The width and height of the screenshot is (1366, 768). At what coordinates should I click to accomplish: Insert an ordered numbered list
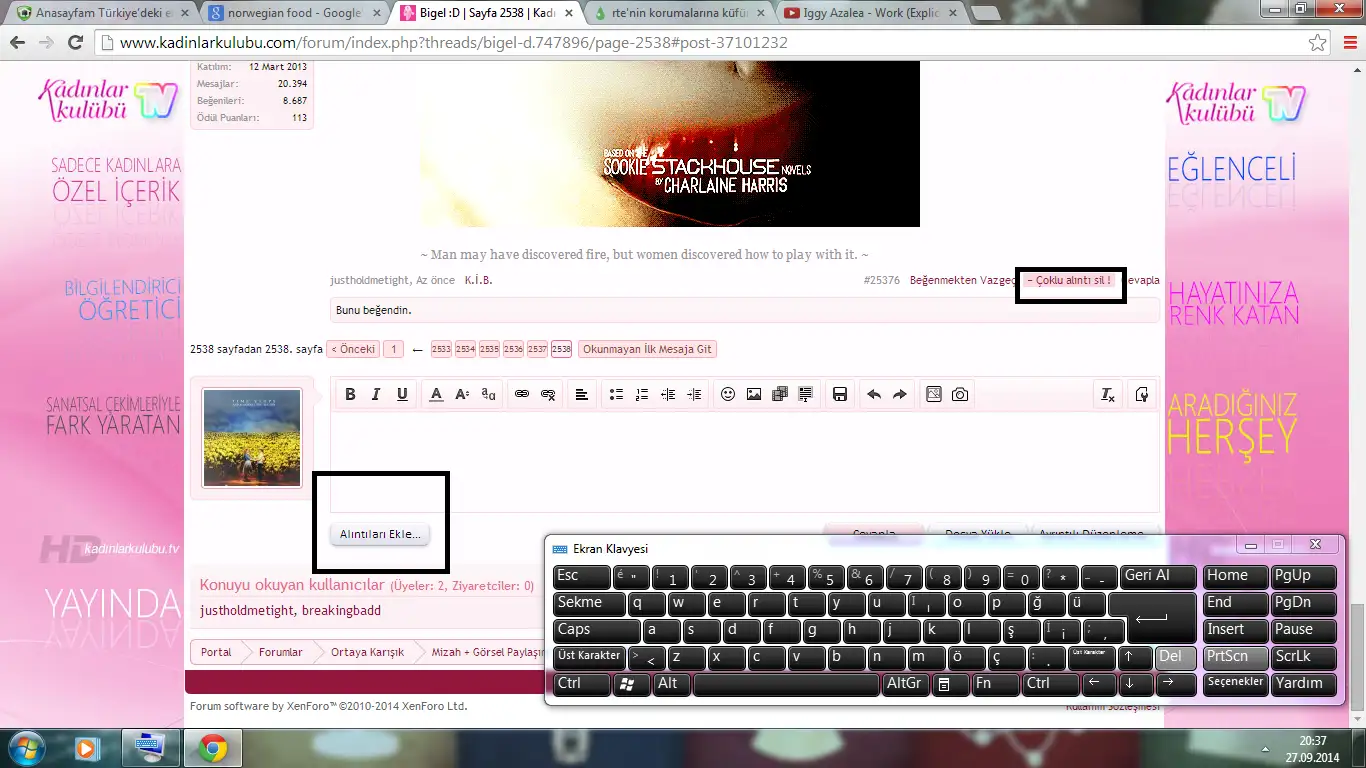(x=642, y=395)
